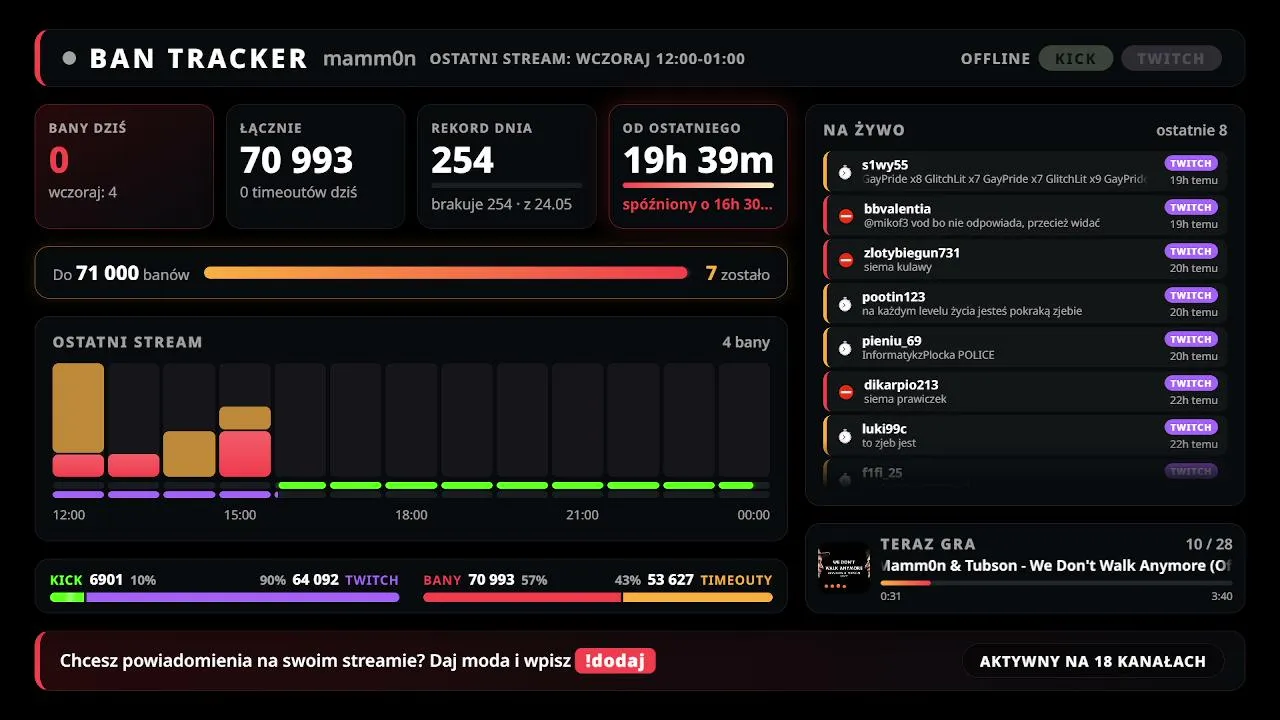Click the TWITCH badge on bbvalentia row
Image resolution: width=1280 pixels, height=720 pixels.
[1191, 207]
